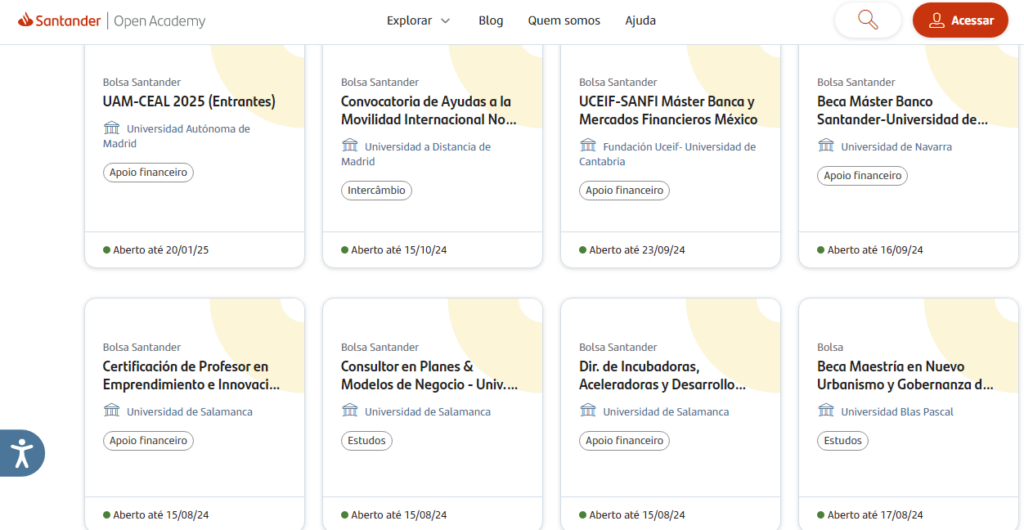Click Universidad de Salamanca in Consultor card
This screenshot has height=530, width=1024.
coord(427,412)
